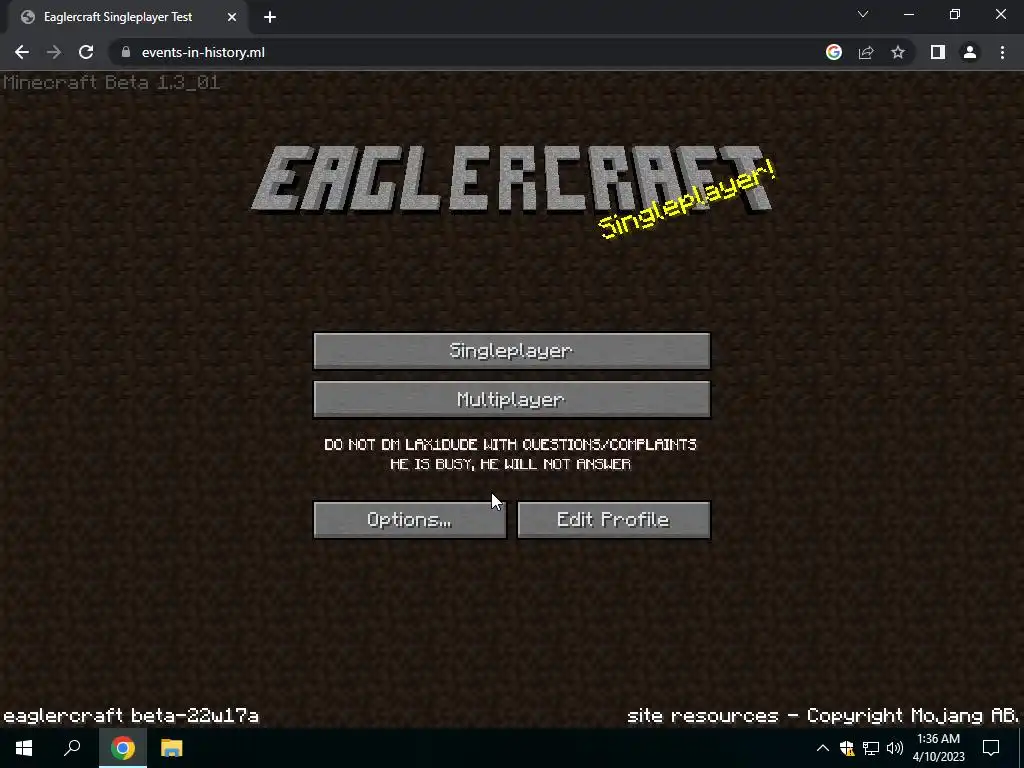Open the clock showing 1:36 AM

coord(938,748)
